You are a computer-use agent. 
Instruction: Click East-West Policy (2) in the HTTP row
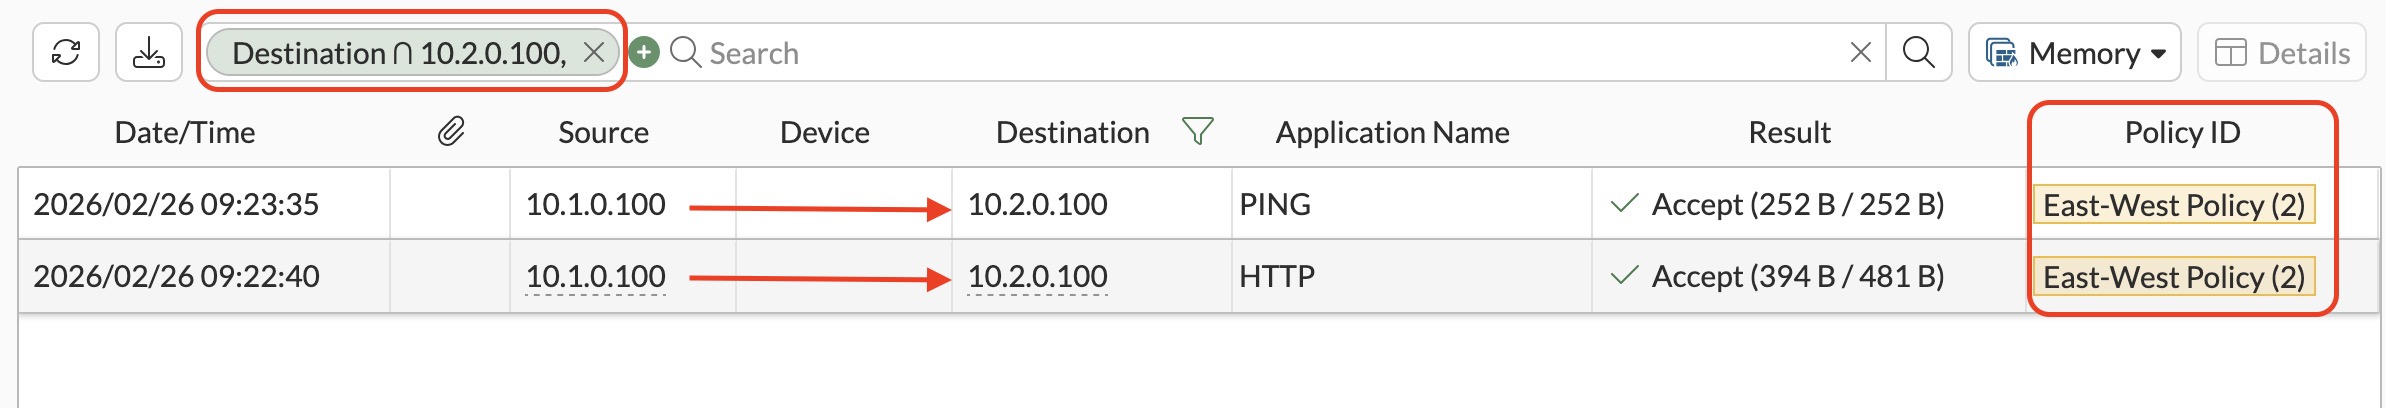[2174, 277]
